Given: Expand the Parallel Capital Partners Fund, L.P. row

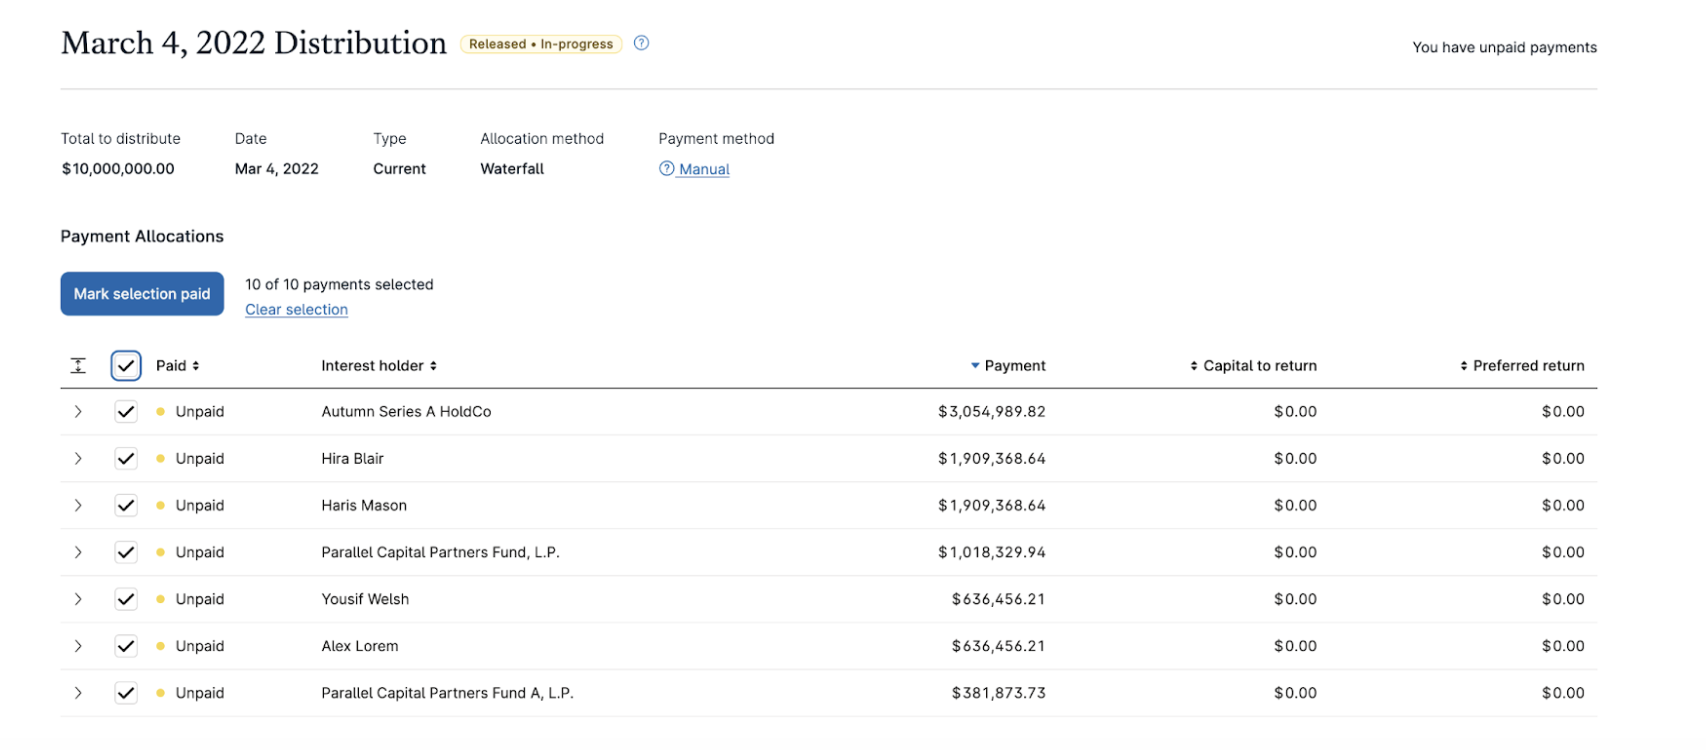Looking at the screenshot, I should pyautogui.click(x=78, y=552).
